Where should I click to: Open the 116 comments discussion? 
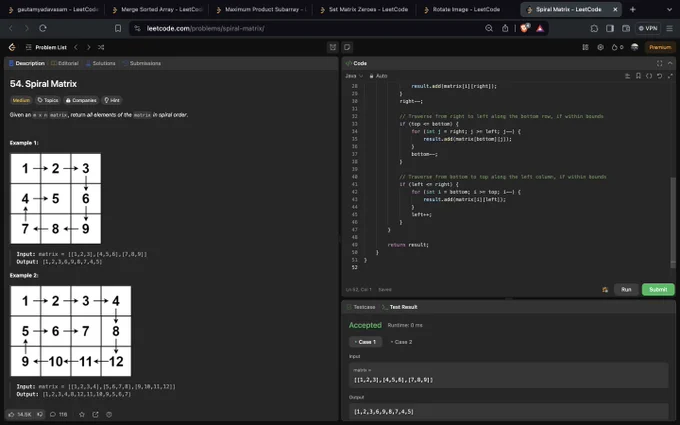59,415
